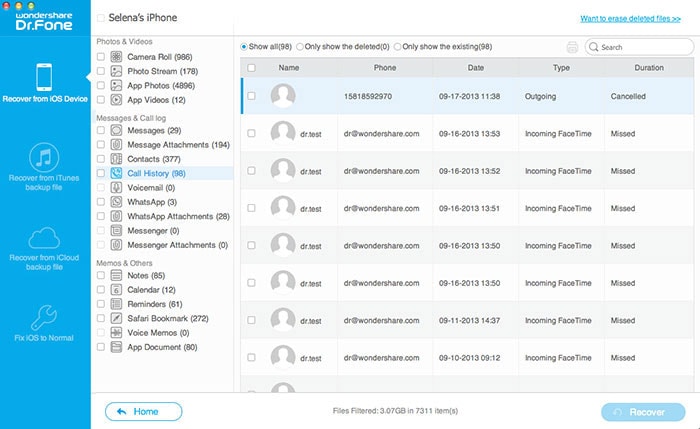Open WhatsApp (3) category

(x=152, y=202)
